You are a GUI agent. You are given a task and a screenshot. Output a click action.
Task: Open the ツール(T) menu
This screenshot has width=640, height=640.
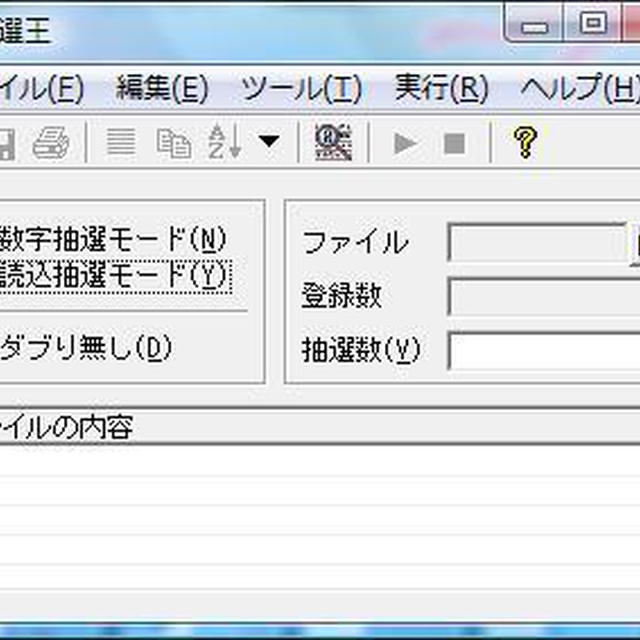coord(302,89)
